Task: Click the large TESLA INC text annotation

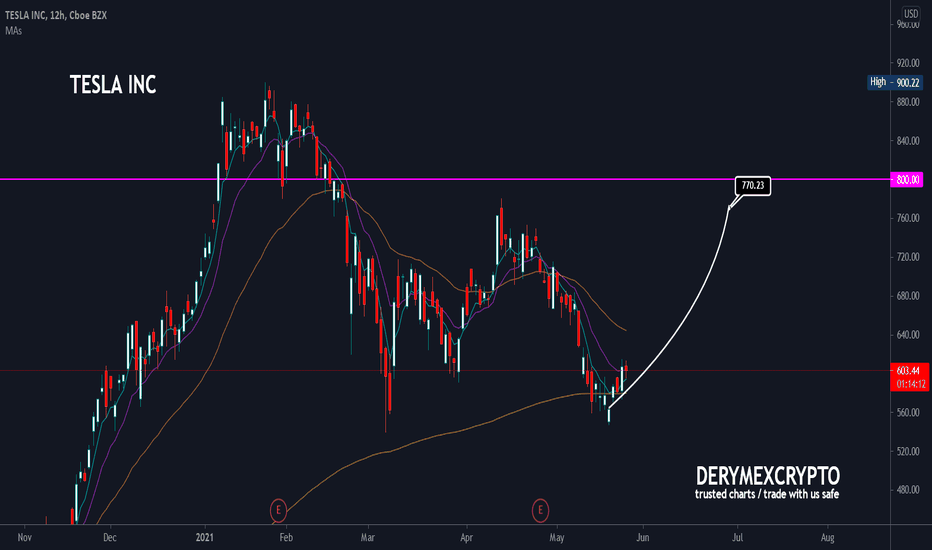Action: [x=113, y=85]
